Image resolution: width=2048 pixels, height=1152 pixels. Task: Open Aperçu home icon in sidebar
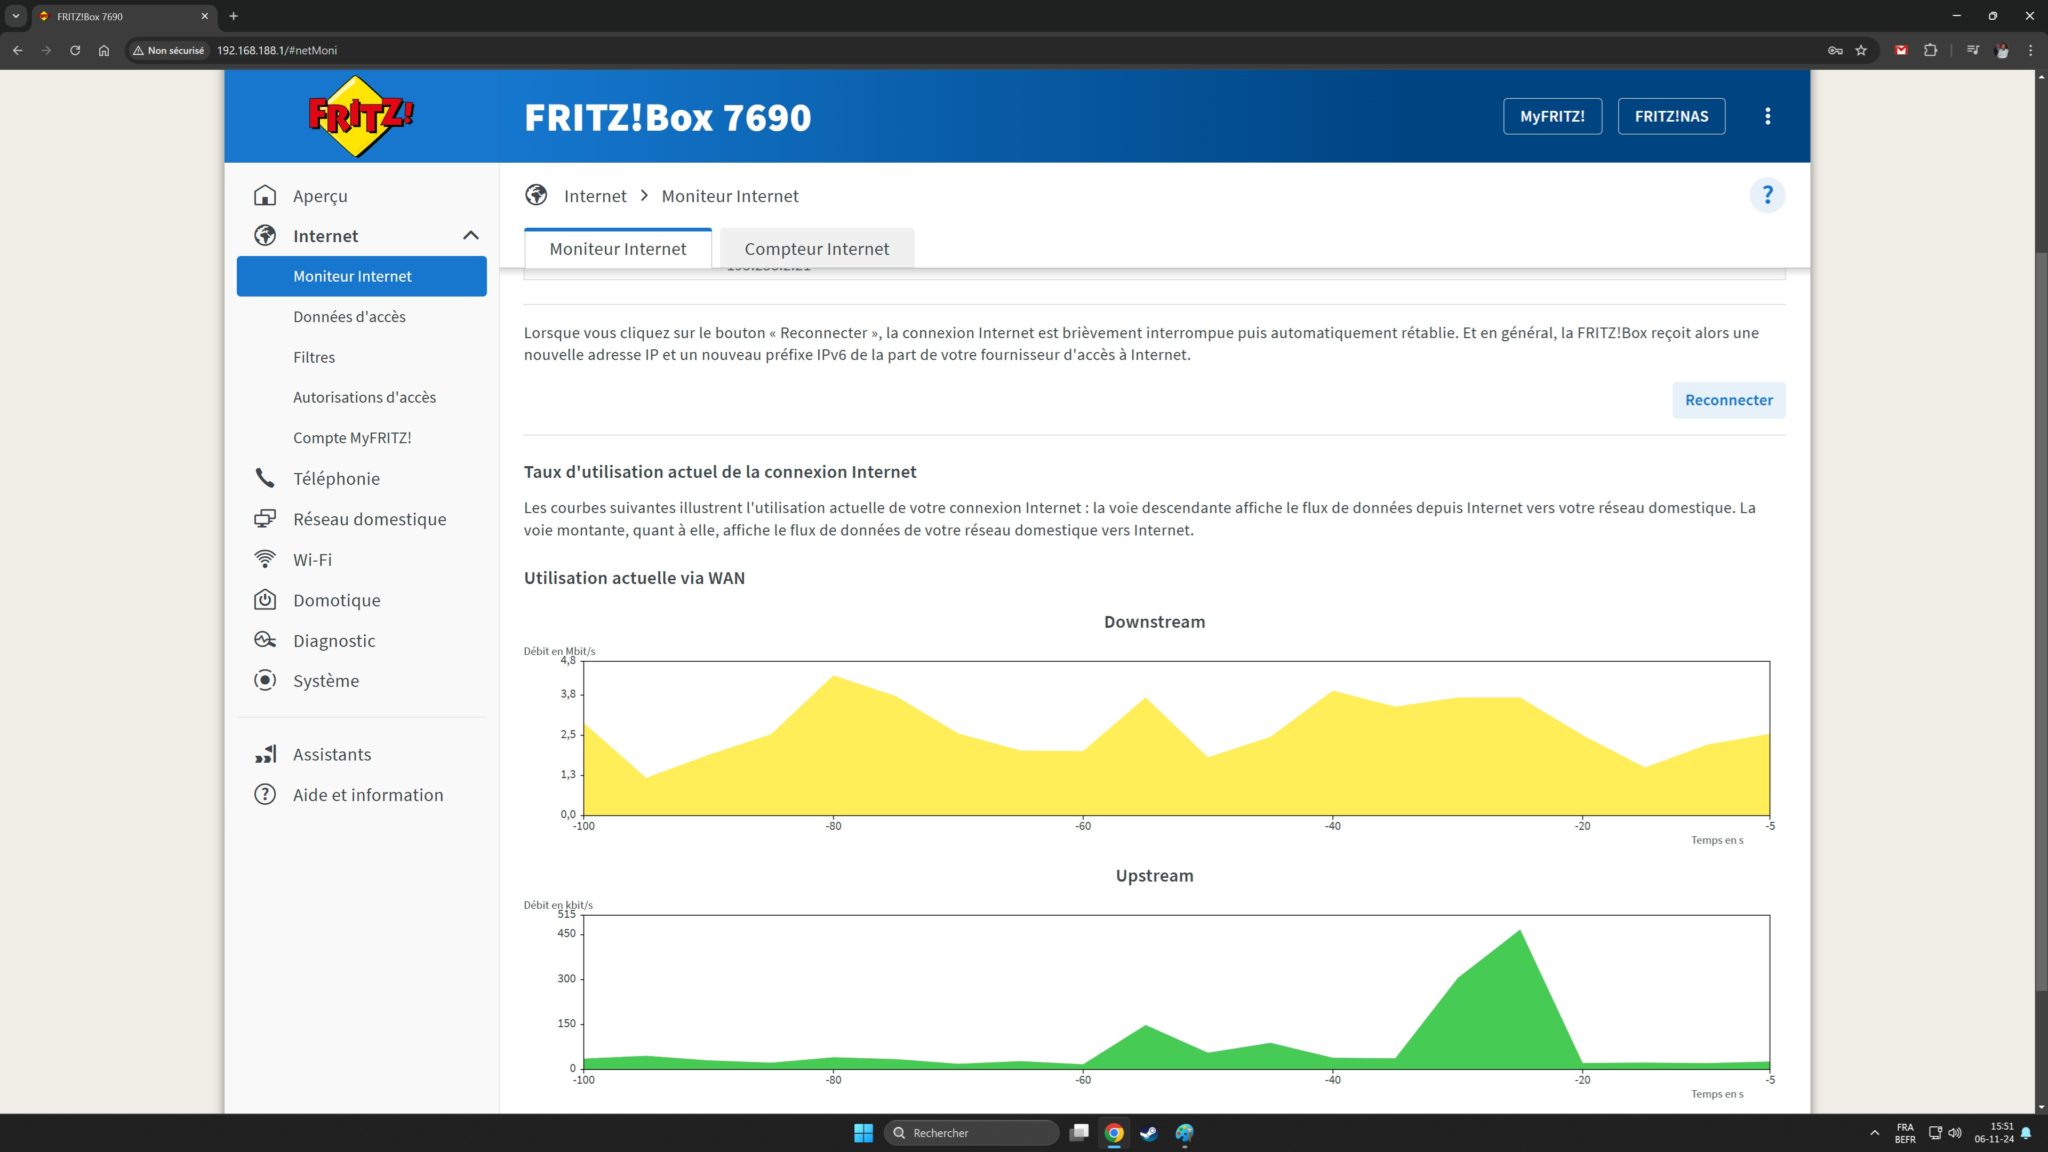[x=265, y=195]
